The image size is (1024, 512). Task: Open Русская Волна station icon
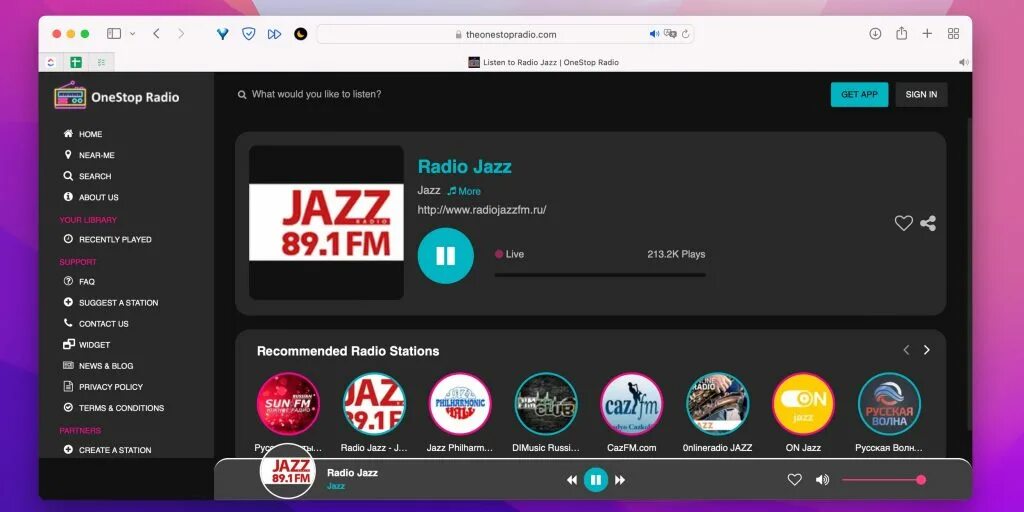pyautogui.click(x=889, y=404)
